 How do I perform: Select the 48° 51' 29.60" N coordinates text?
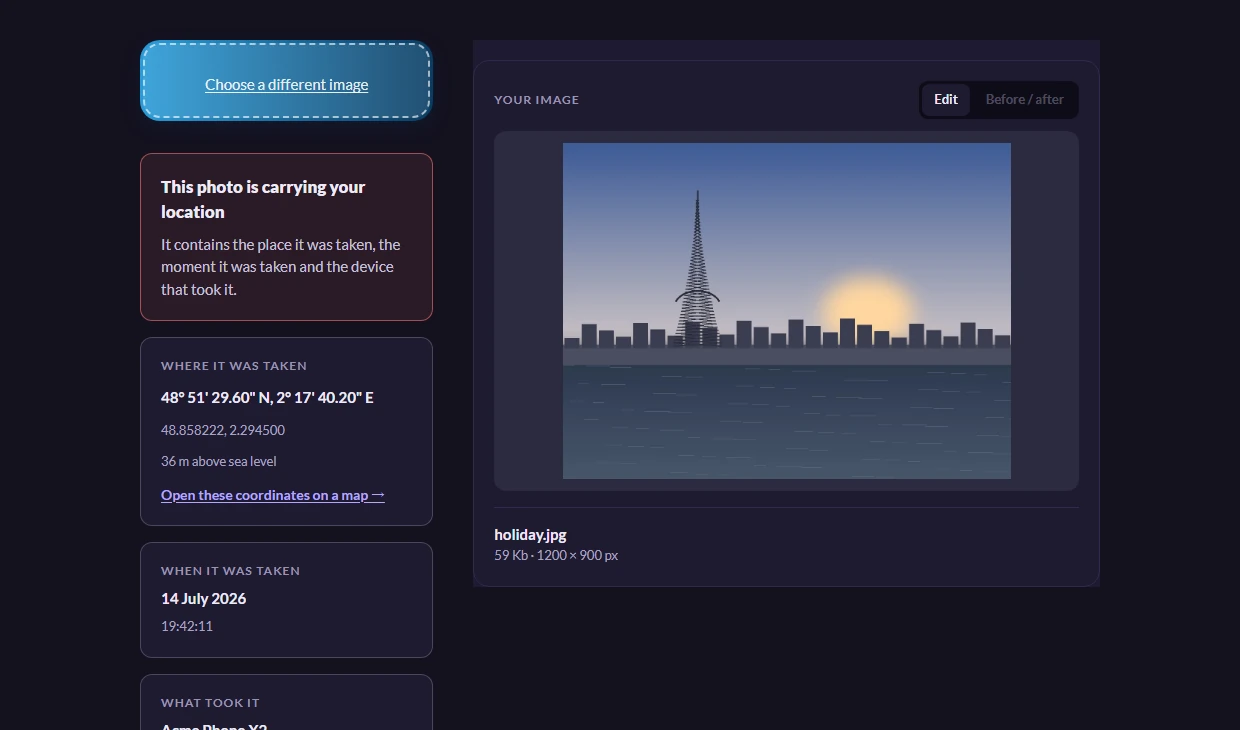click(x=267, y=398)
